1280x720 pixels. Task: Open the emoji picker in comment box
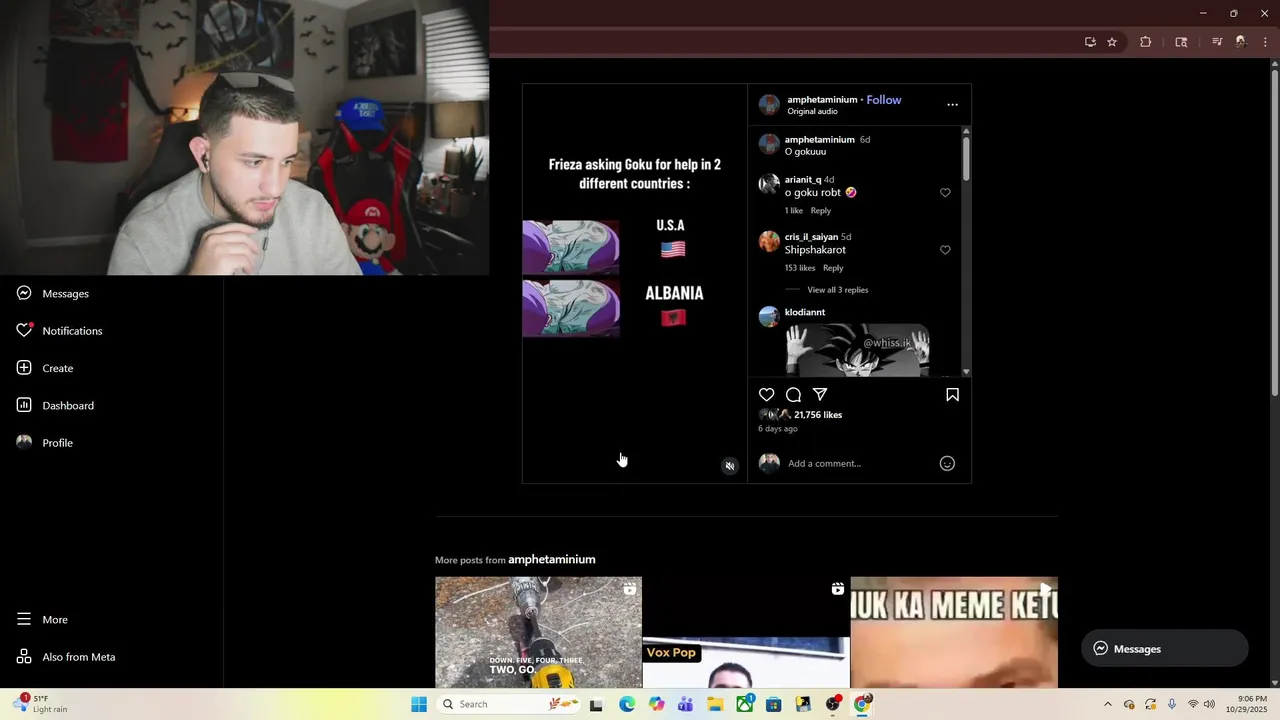[x=947, y=463]
